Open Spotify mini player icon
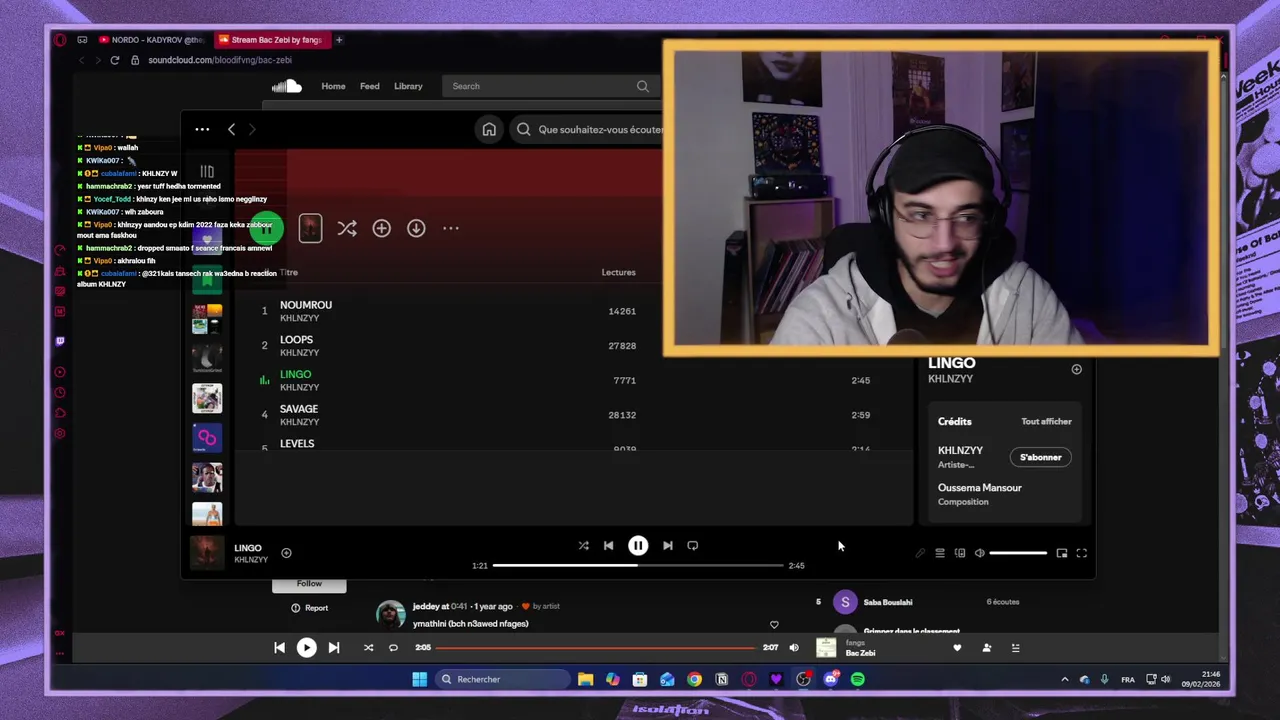 click(1062, 553)
